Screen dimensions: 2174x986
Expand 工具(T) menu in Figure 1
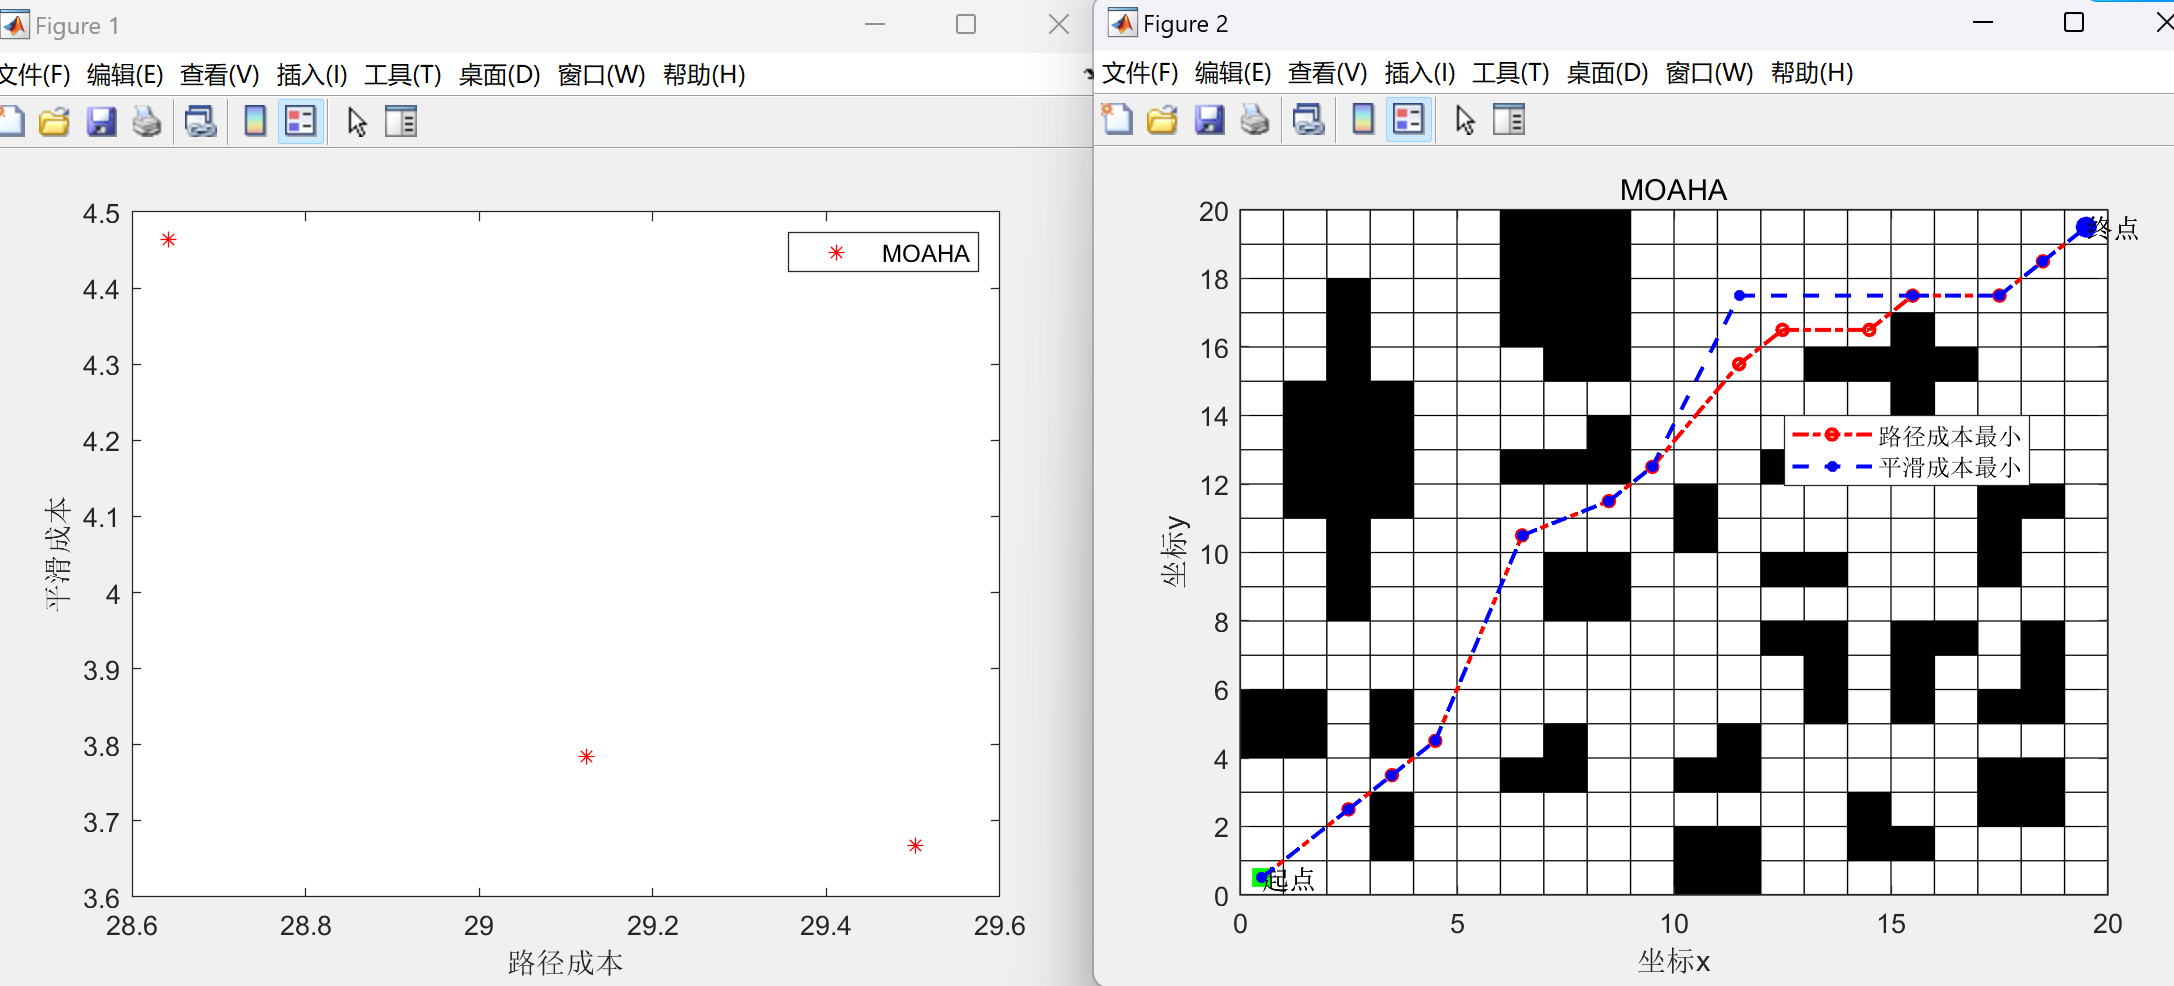tap(402, 75)
